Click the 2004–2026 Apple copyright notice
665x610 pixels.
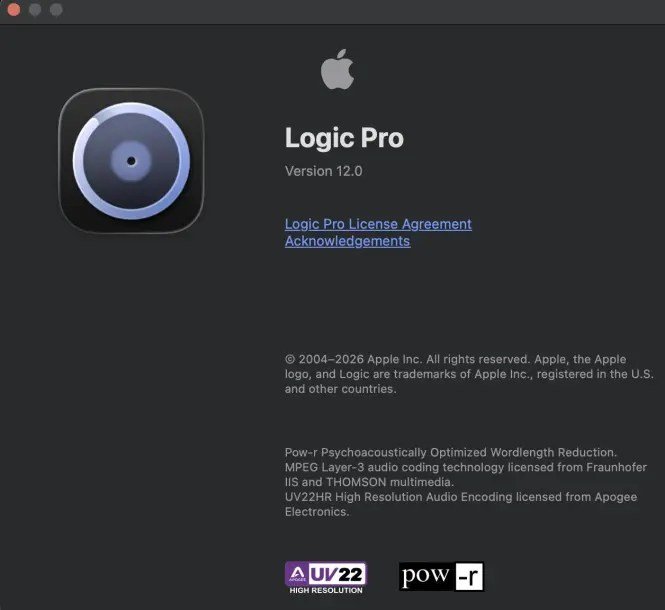pos(469,374)
